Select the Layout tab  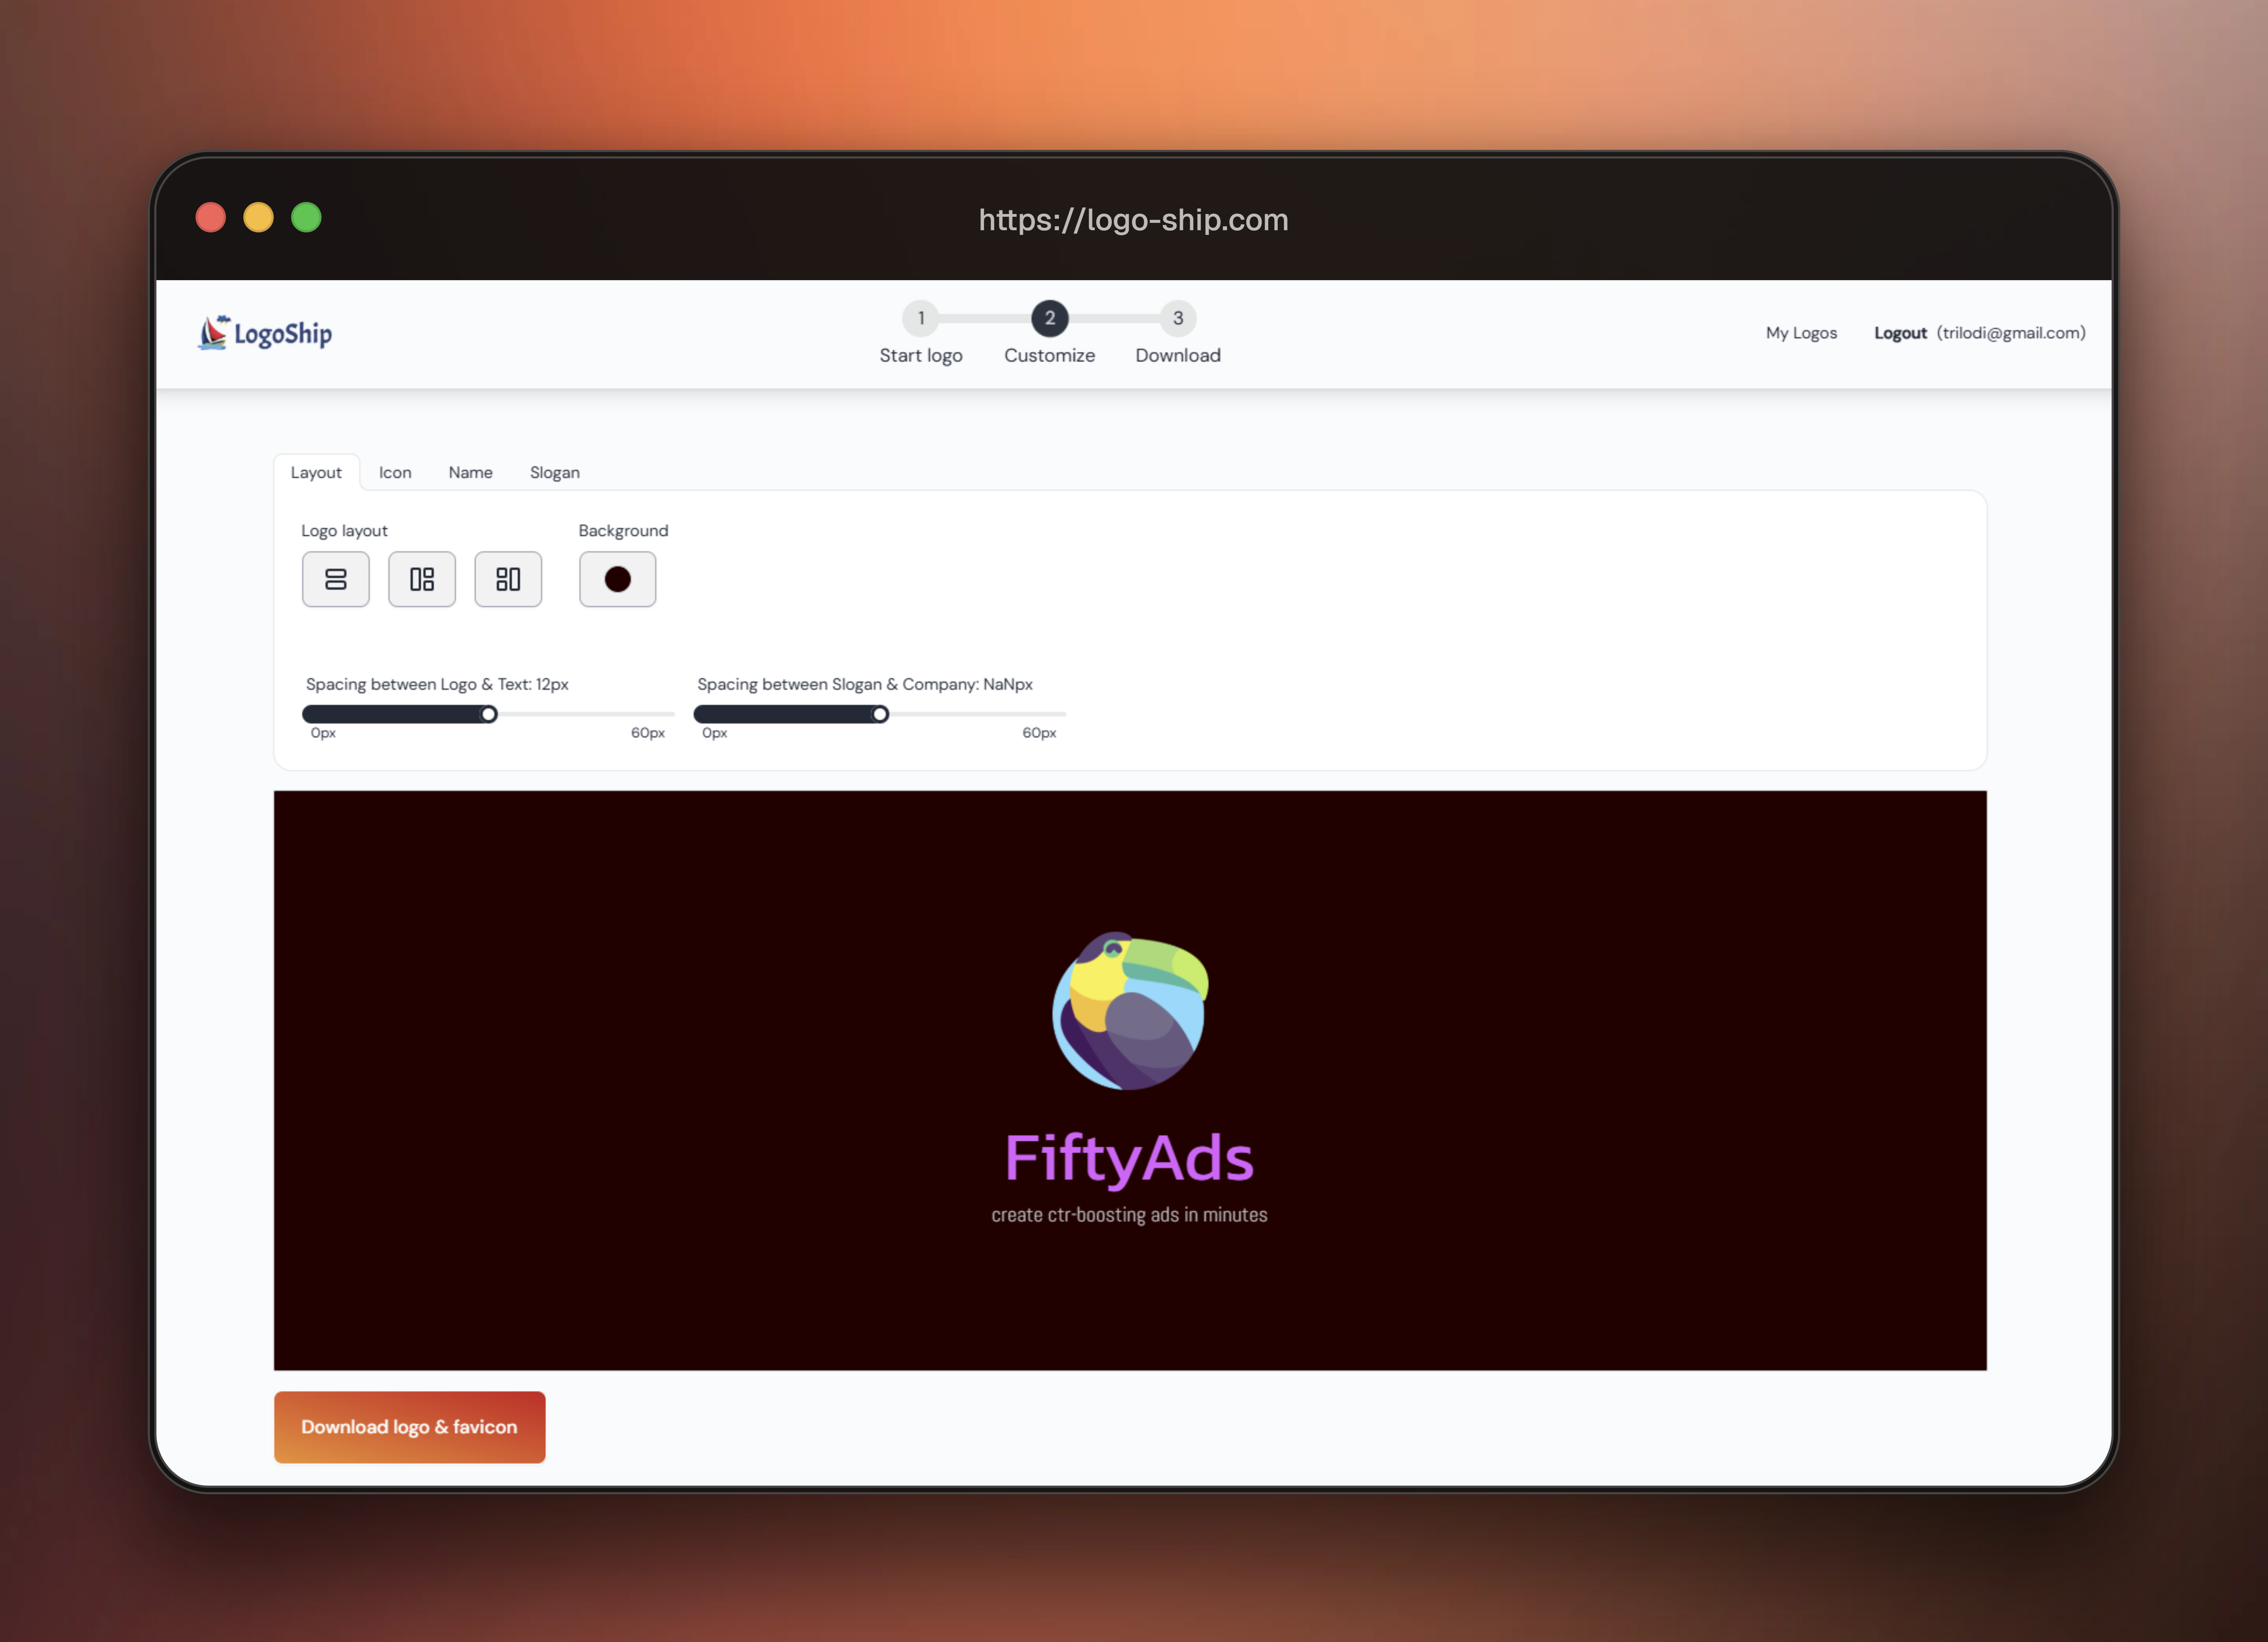(x=316, y=472)
